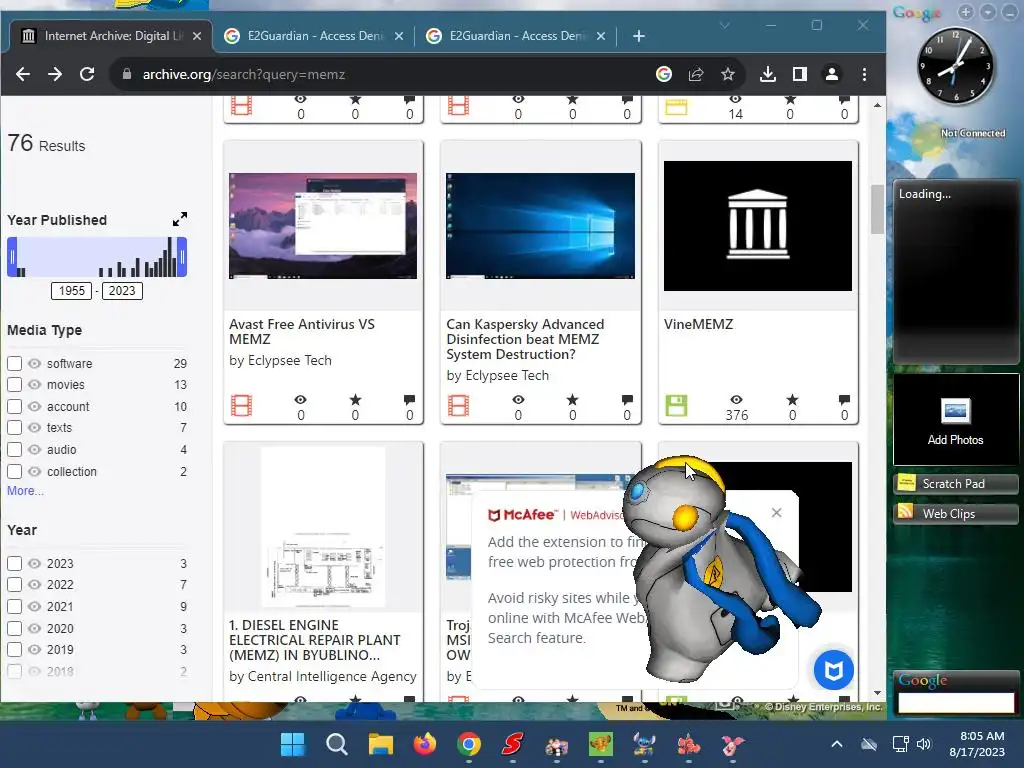Toggle the eye icon next to texts
Viewport: 1024px width, 768px height.
coord(35,428)
